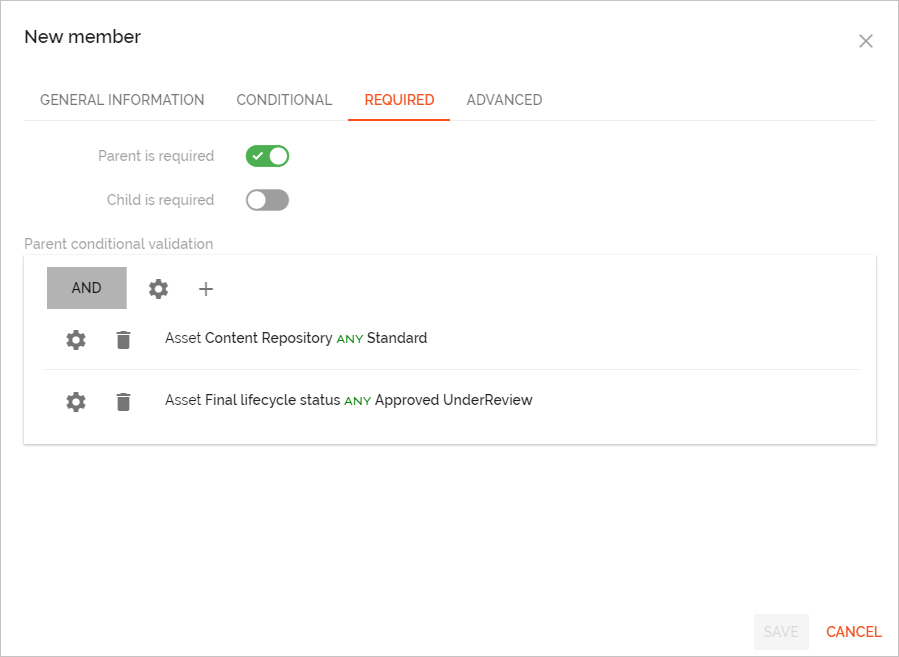The width and height of the screenshot is (899, 657).
Task: Delete the Content Repository condition
Action: [x=123, y=339]
